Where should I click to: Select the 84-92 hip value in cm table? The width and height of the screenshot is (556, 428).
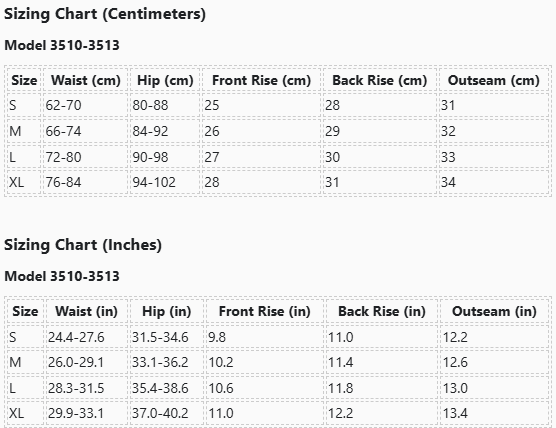(165, 131)
